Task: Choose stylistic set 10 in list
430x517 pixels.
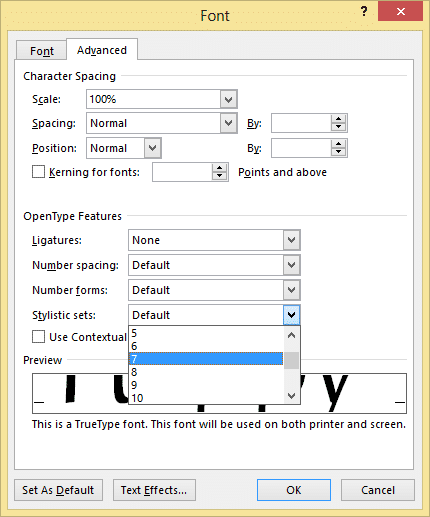Action: pyautogui.click(x=206, y=398)
